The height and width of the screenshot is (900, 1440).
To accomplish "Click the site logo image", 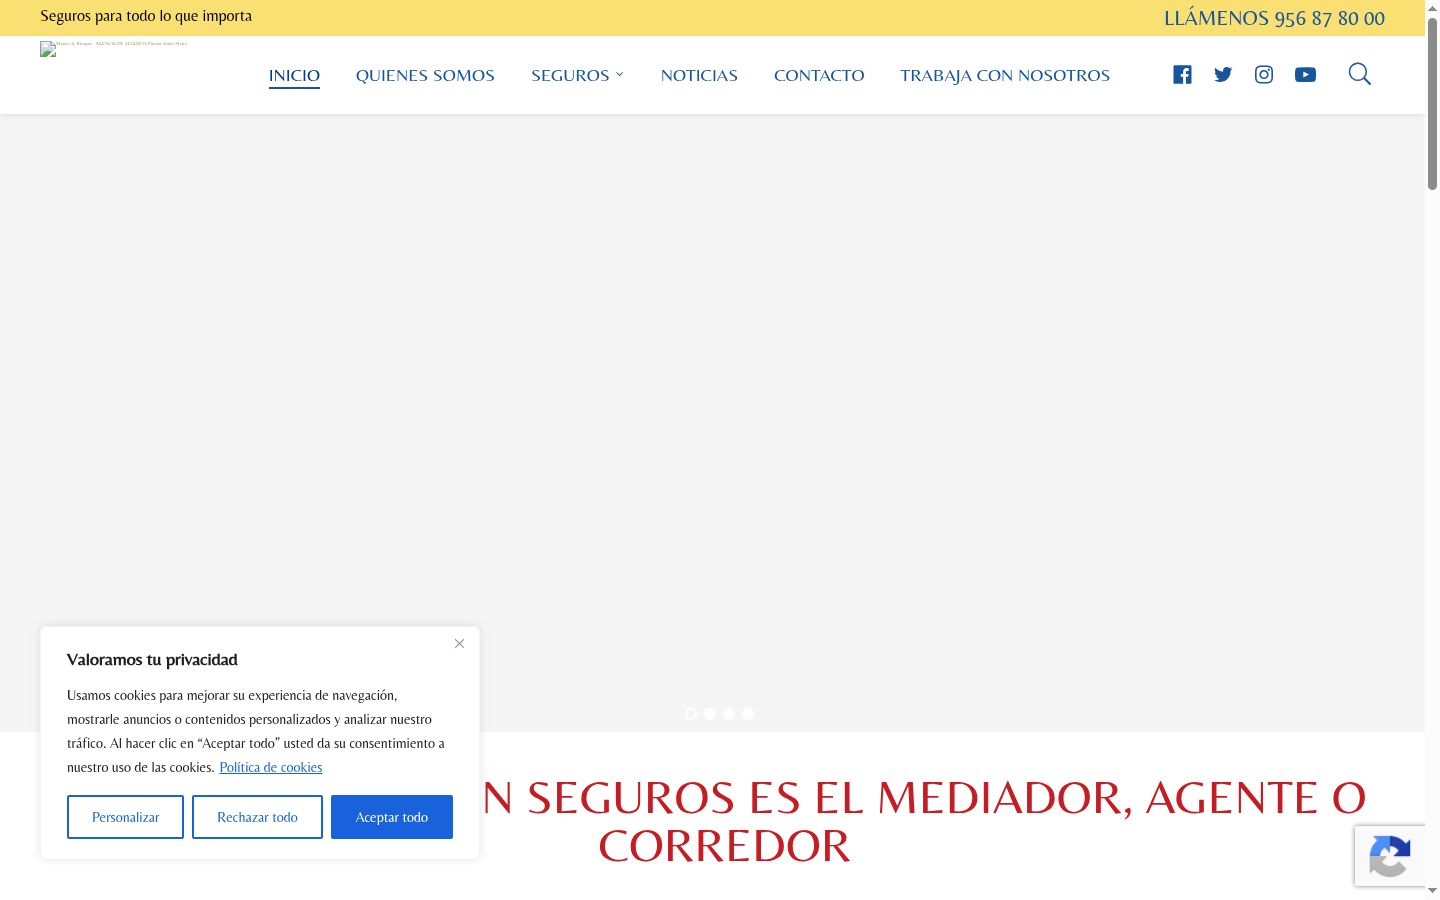I will [113, 48].
